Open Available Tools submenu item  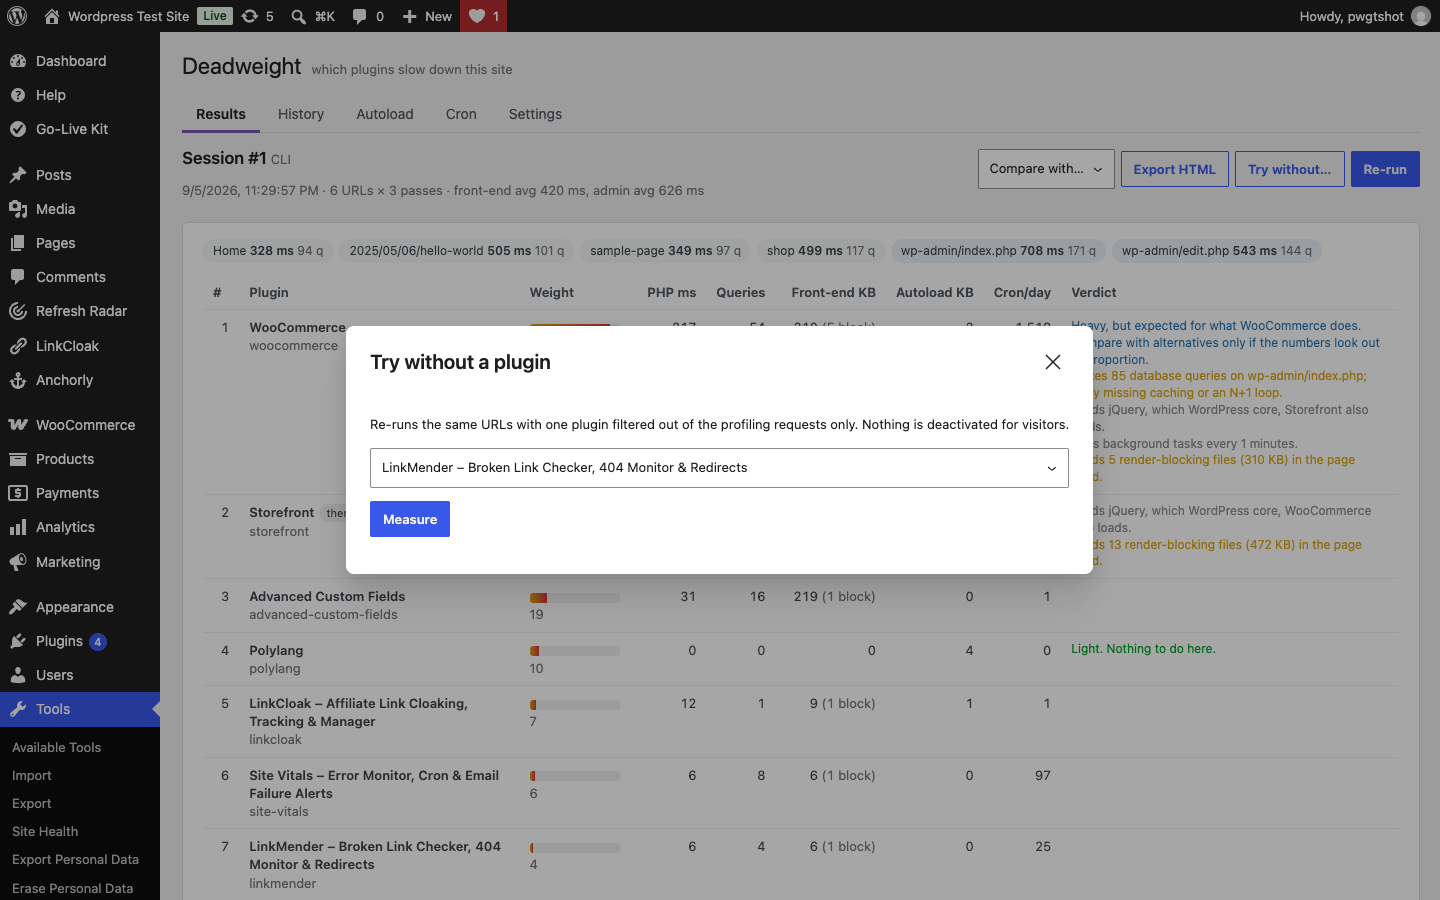point(56,747)
